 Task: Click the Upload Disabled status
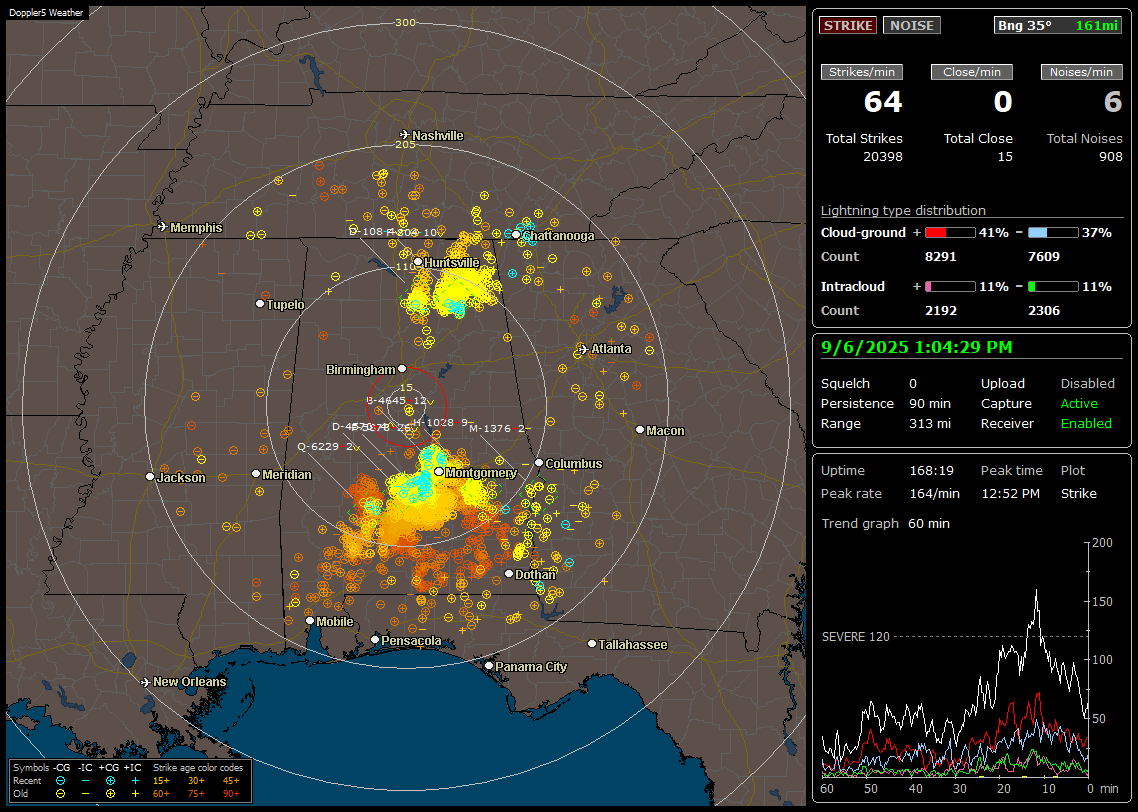point(1087,383)
